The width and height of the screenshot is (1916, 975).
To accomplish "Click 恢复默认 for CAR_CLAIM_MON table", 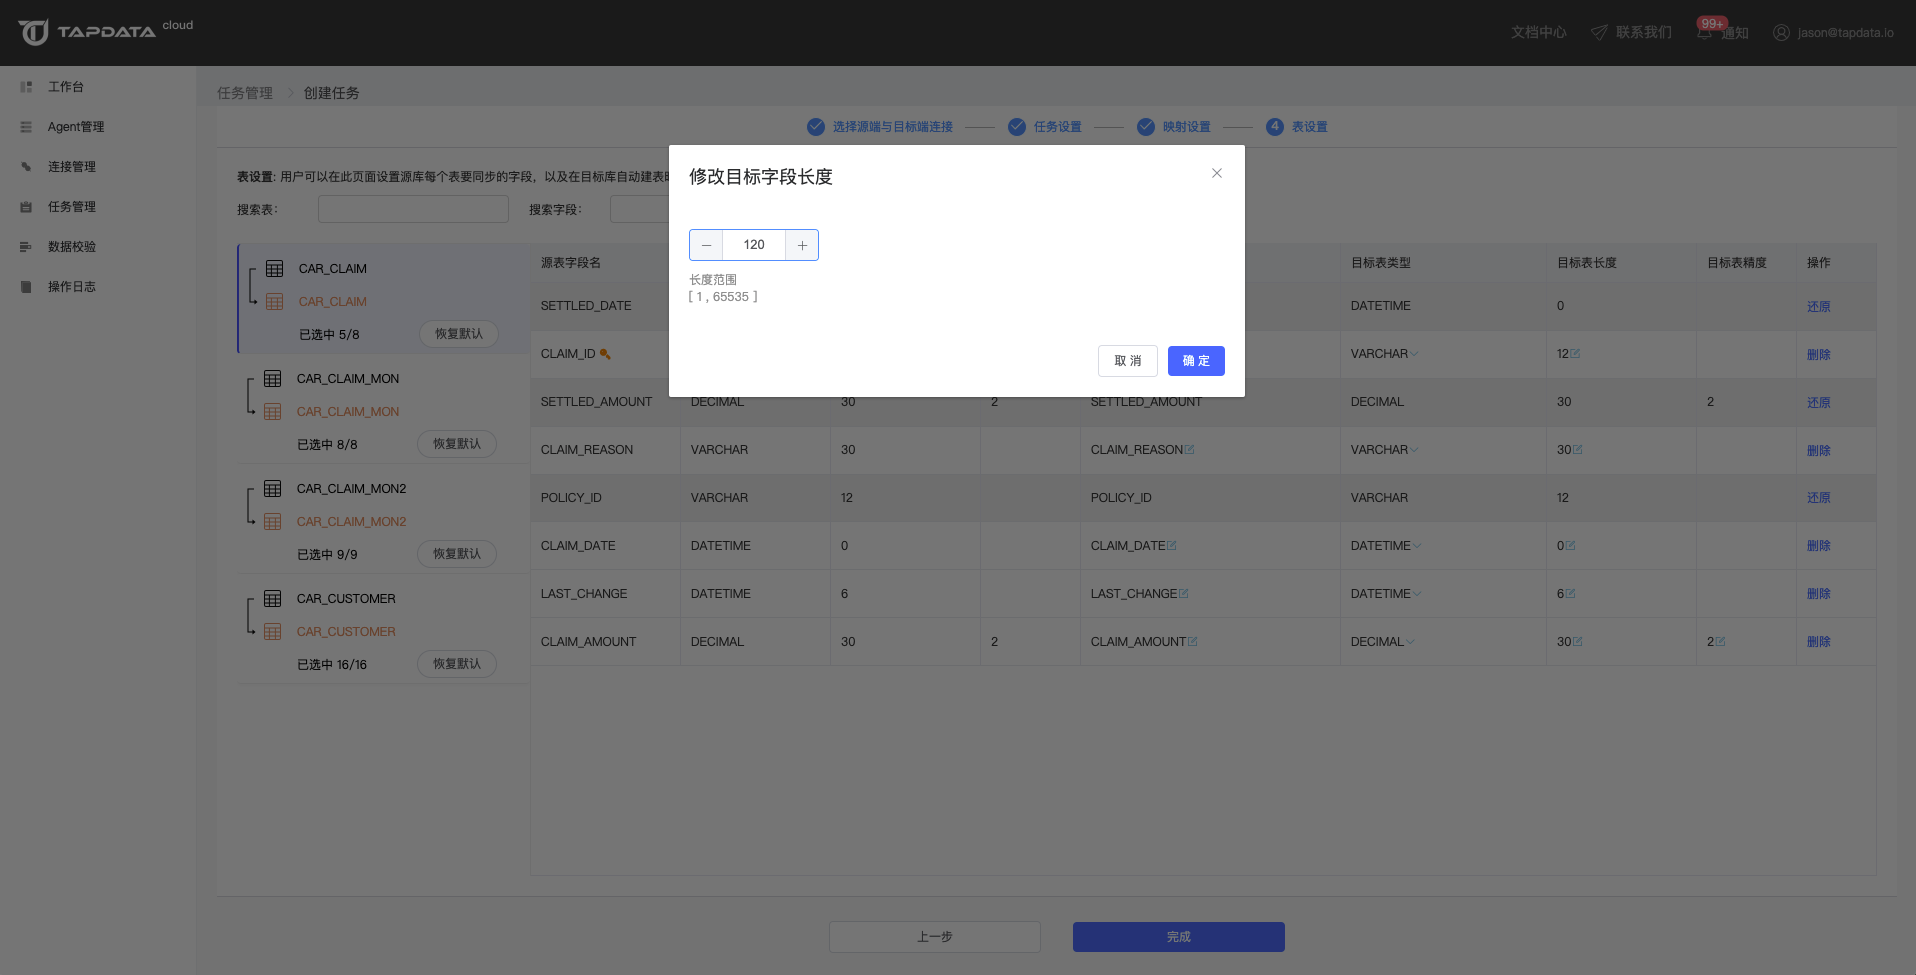I will [x=457, y=444].
